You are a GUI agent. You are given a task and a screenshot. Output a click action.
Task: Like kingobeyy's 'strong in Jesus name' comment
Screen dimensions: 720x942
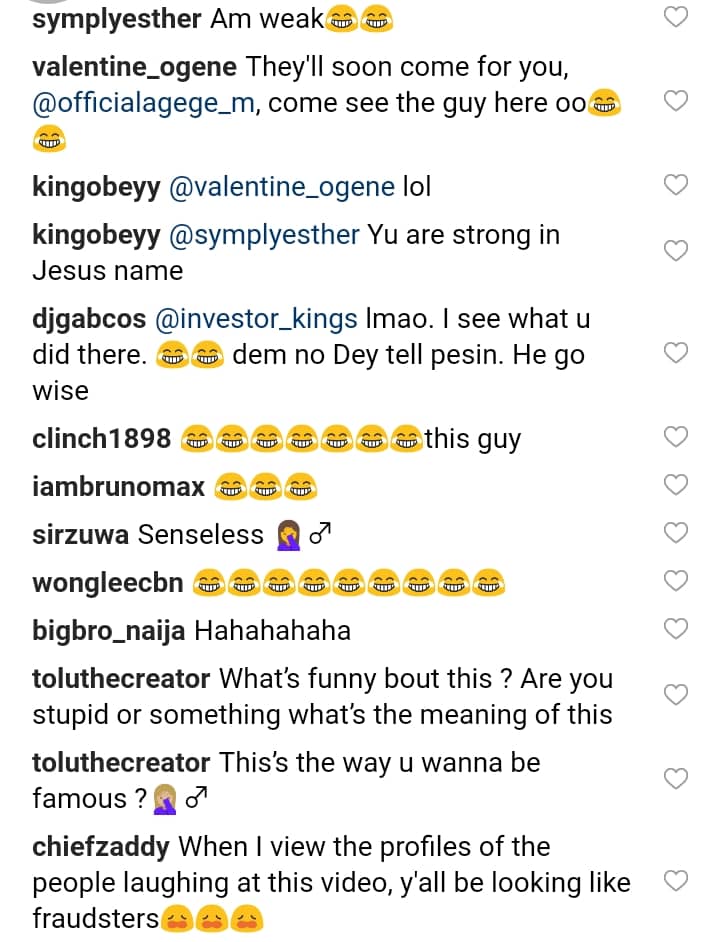[x=677, y=251]
